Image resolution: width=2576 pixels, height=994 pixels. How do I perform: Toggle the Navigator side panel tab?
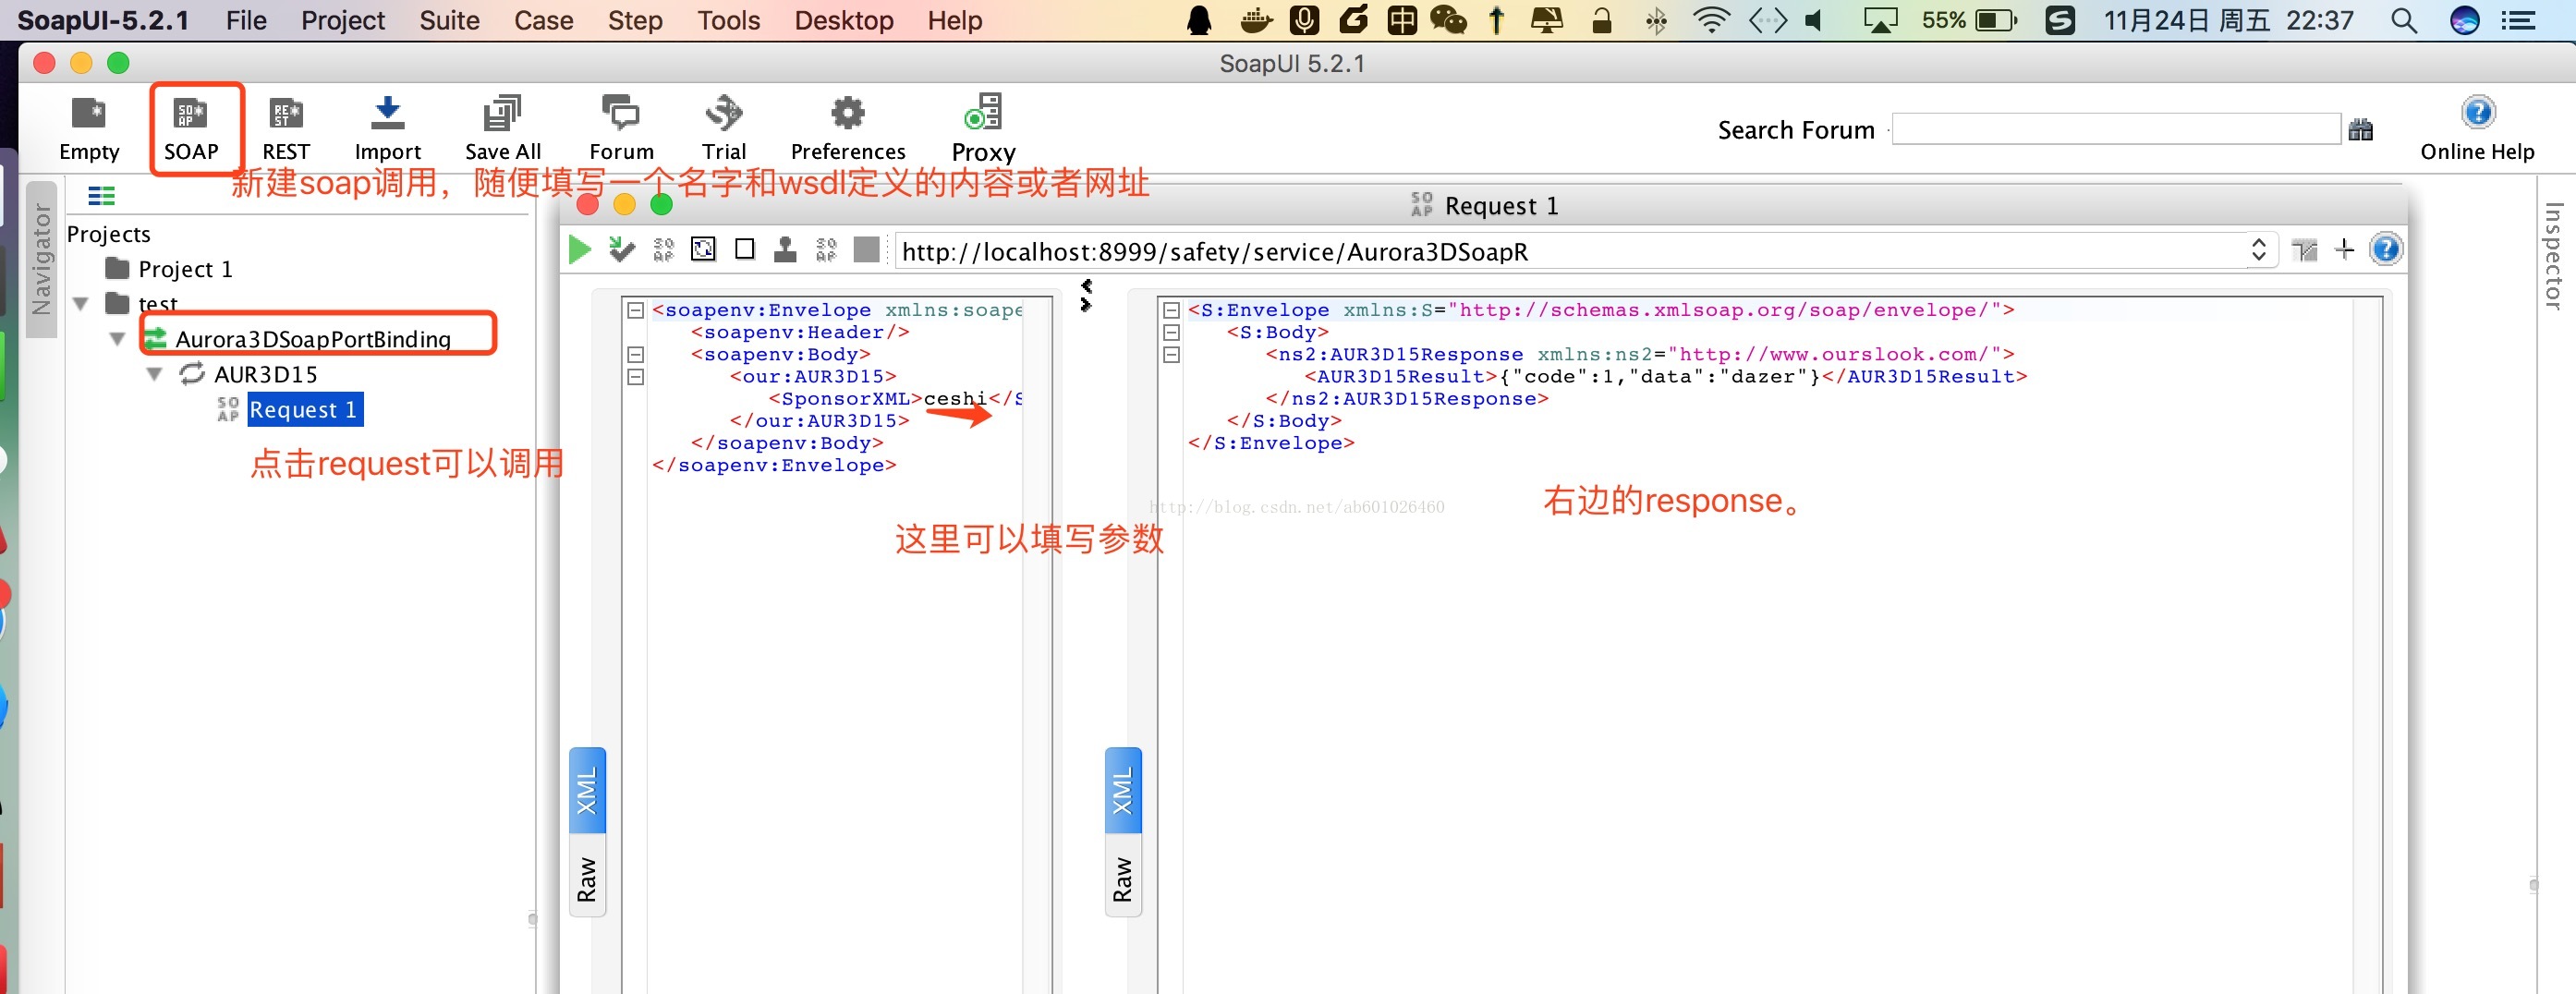[x=41, y=259]
